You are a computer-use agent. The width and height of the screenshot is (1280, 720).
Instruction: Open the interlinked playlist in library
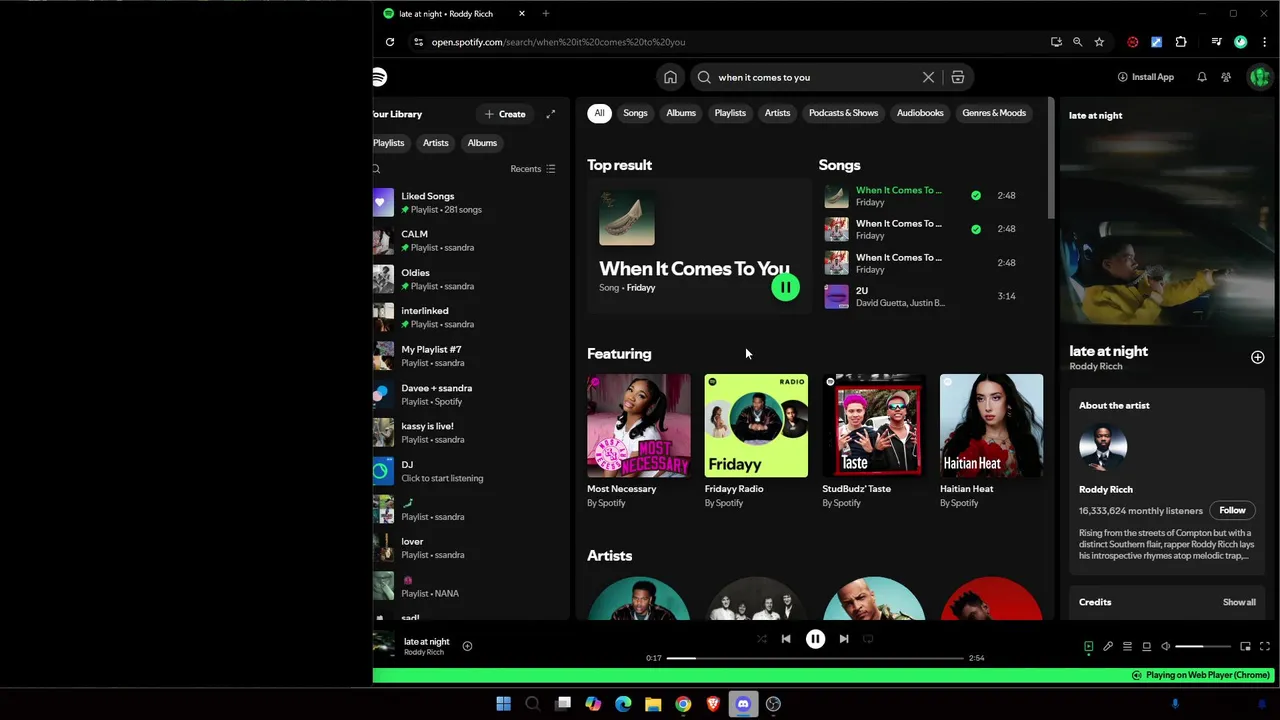click(466, 318)
